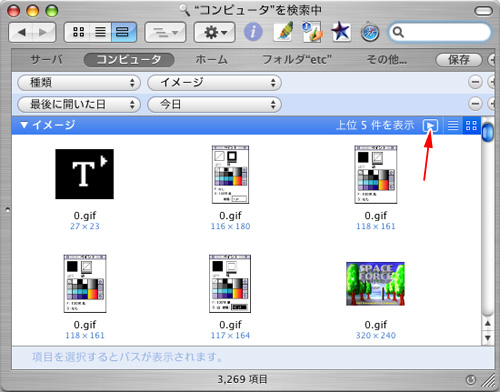Screen dimensions: 500x392
Task: Click the star application toolbar icon
Action: (341, 32)
